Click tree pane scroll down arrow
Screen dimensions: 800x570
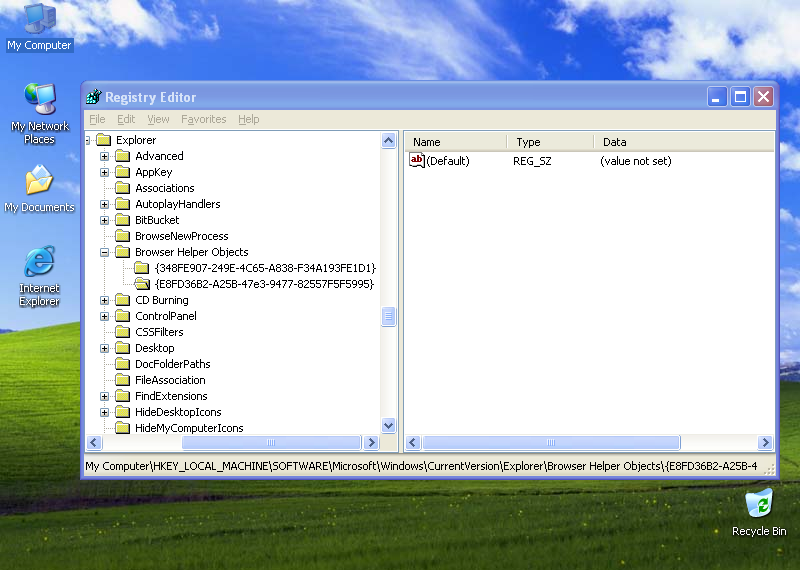click(x=389, y=426)
